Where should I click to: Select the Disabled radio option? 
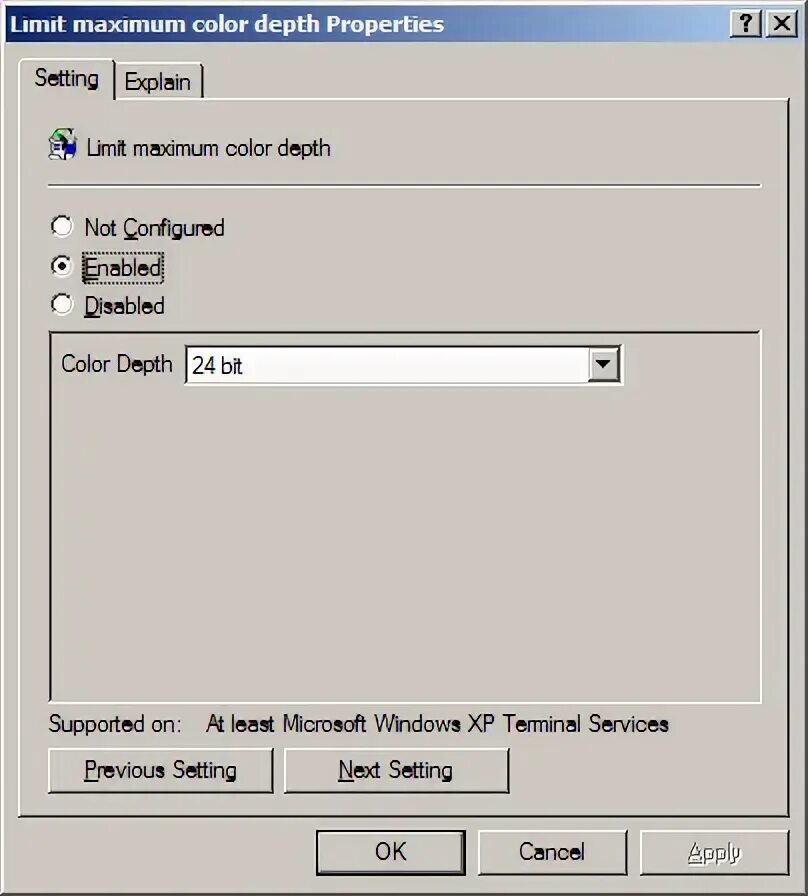pos(62,305)
